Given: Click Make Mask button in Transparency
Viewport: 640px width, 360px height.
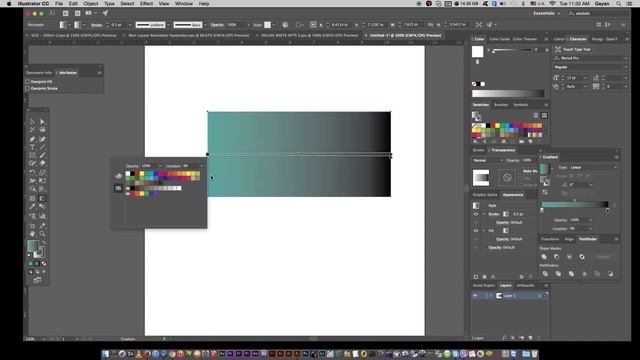Looking at the screenshot, I should [530, 171].
